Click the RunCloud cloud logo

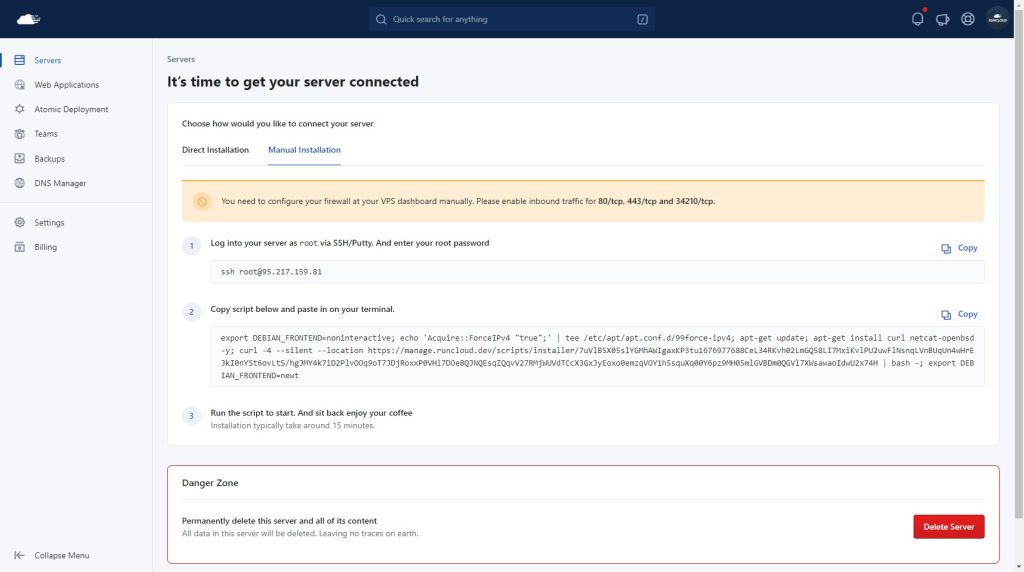click(x=28, y=19)
